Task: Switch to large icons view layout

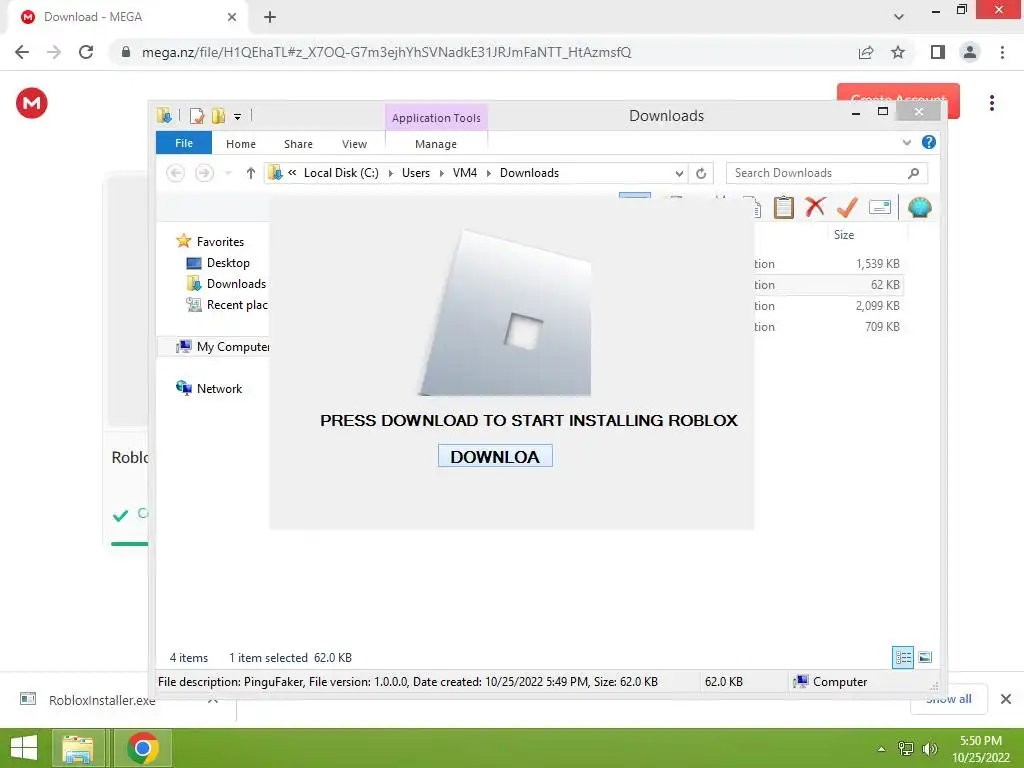Action: tap(925, 657)
